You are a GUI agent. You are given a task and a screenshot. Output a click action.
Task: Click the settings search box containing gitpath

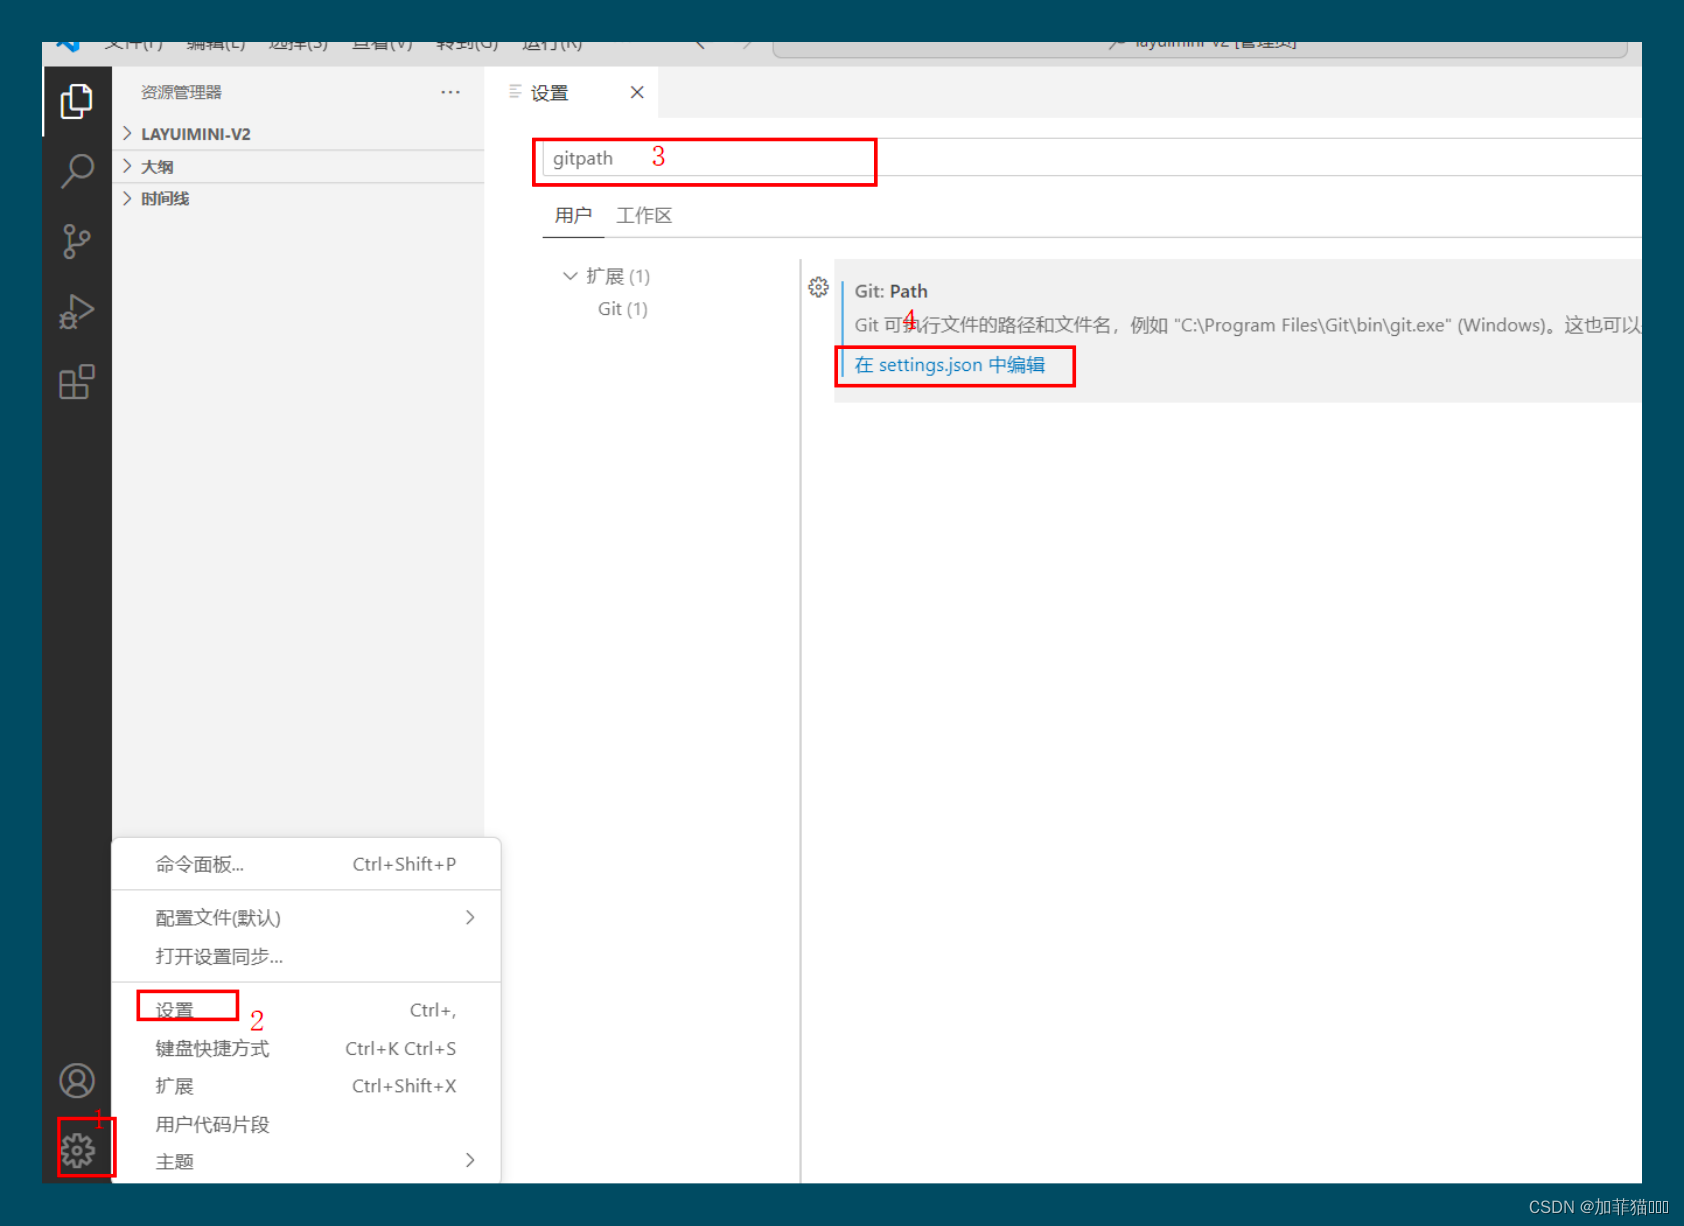[x=1090, y=158]
